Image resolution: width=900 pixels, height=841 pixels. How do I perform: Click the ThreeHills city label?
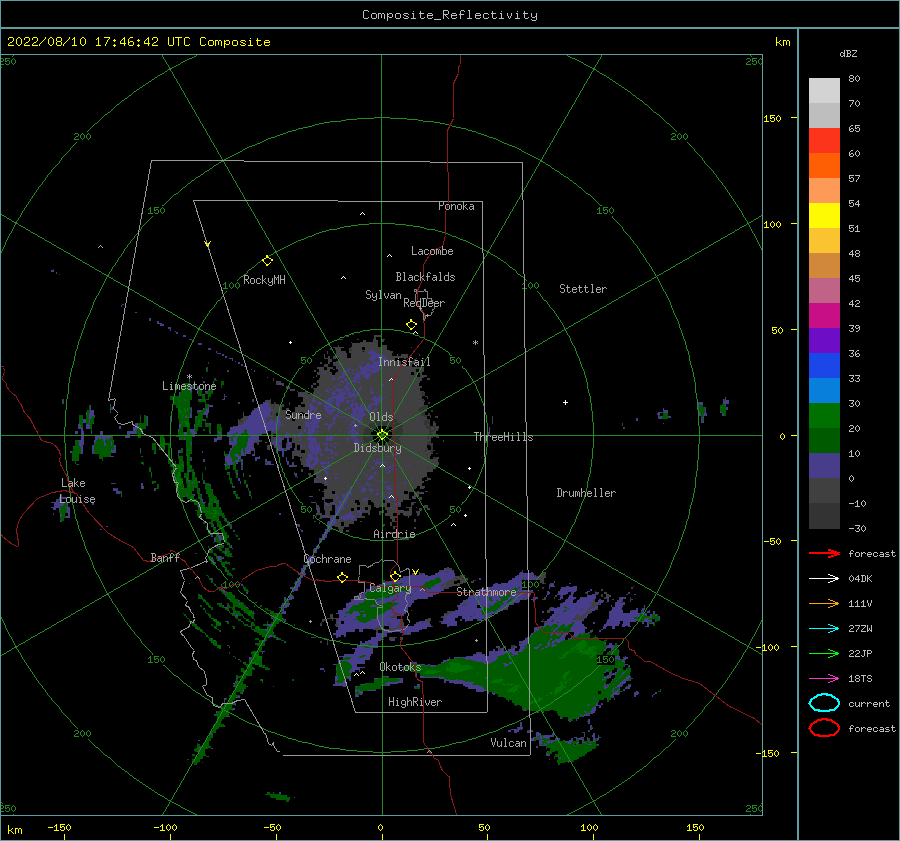503,437
